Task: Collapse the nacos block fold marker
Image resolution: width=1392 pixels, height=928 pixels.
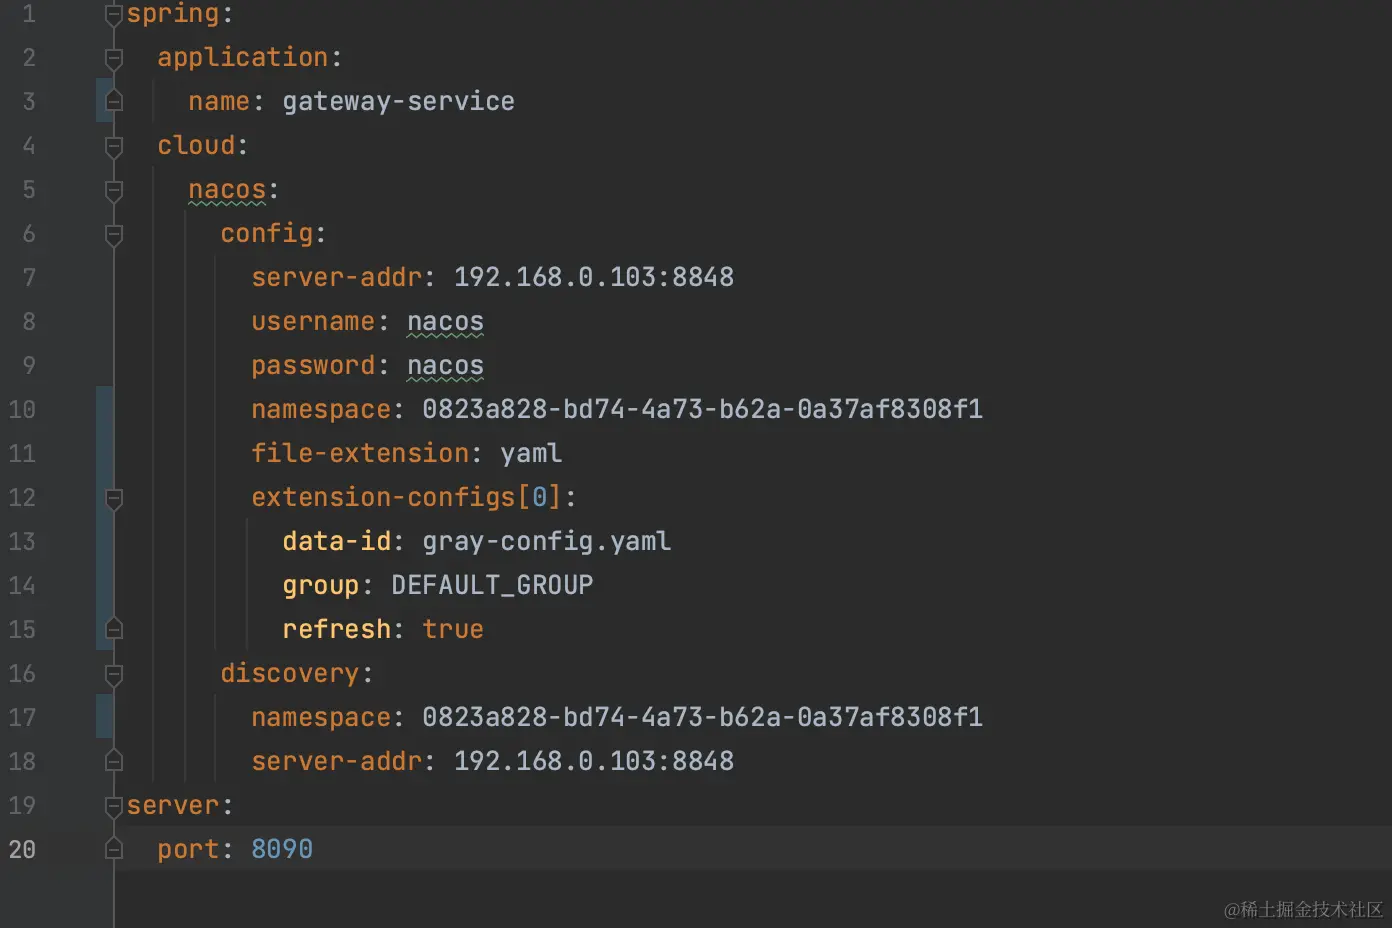Action: 114,190
